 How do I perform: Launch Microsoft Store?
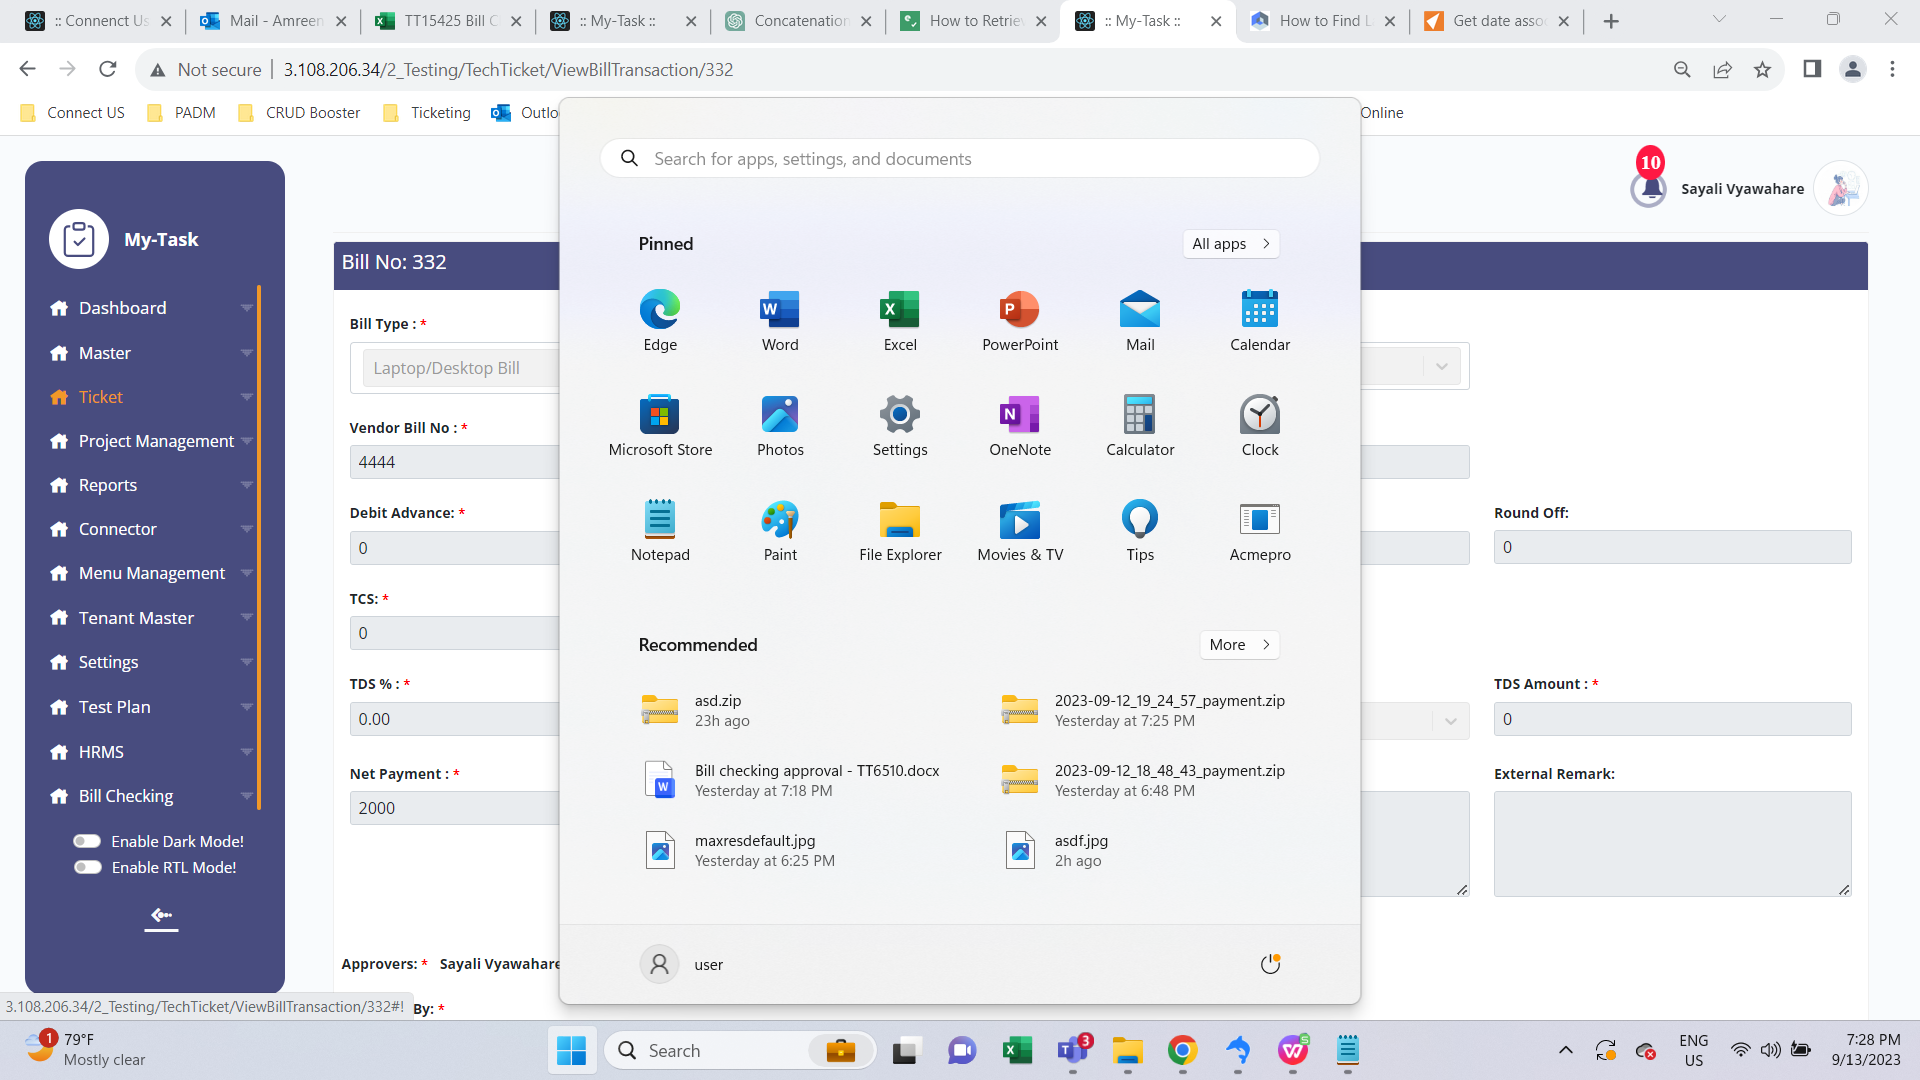point(660,425)
